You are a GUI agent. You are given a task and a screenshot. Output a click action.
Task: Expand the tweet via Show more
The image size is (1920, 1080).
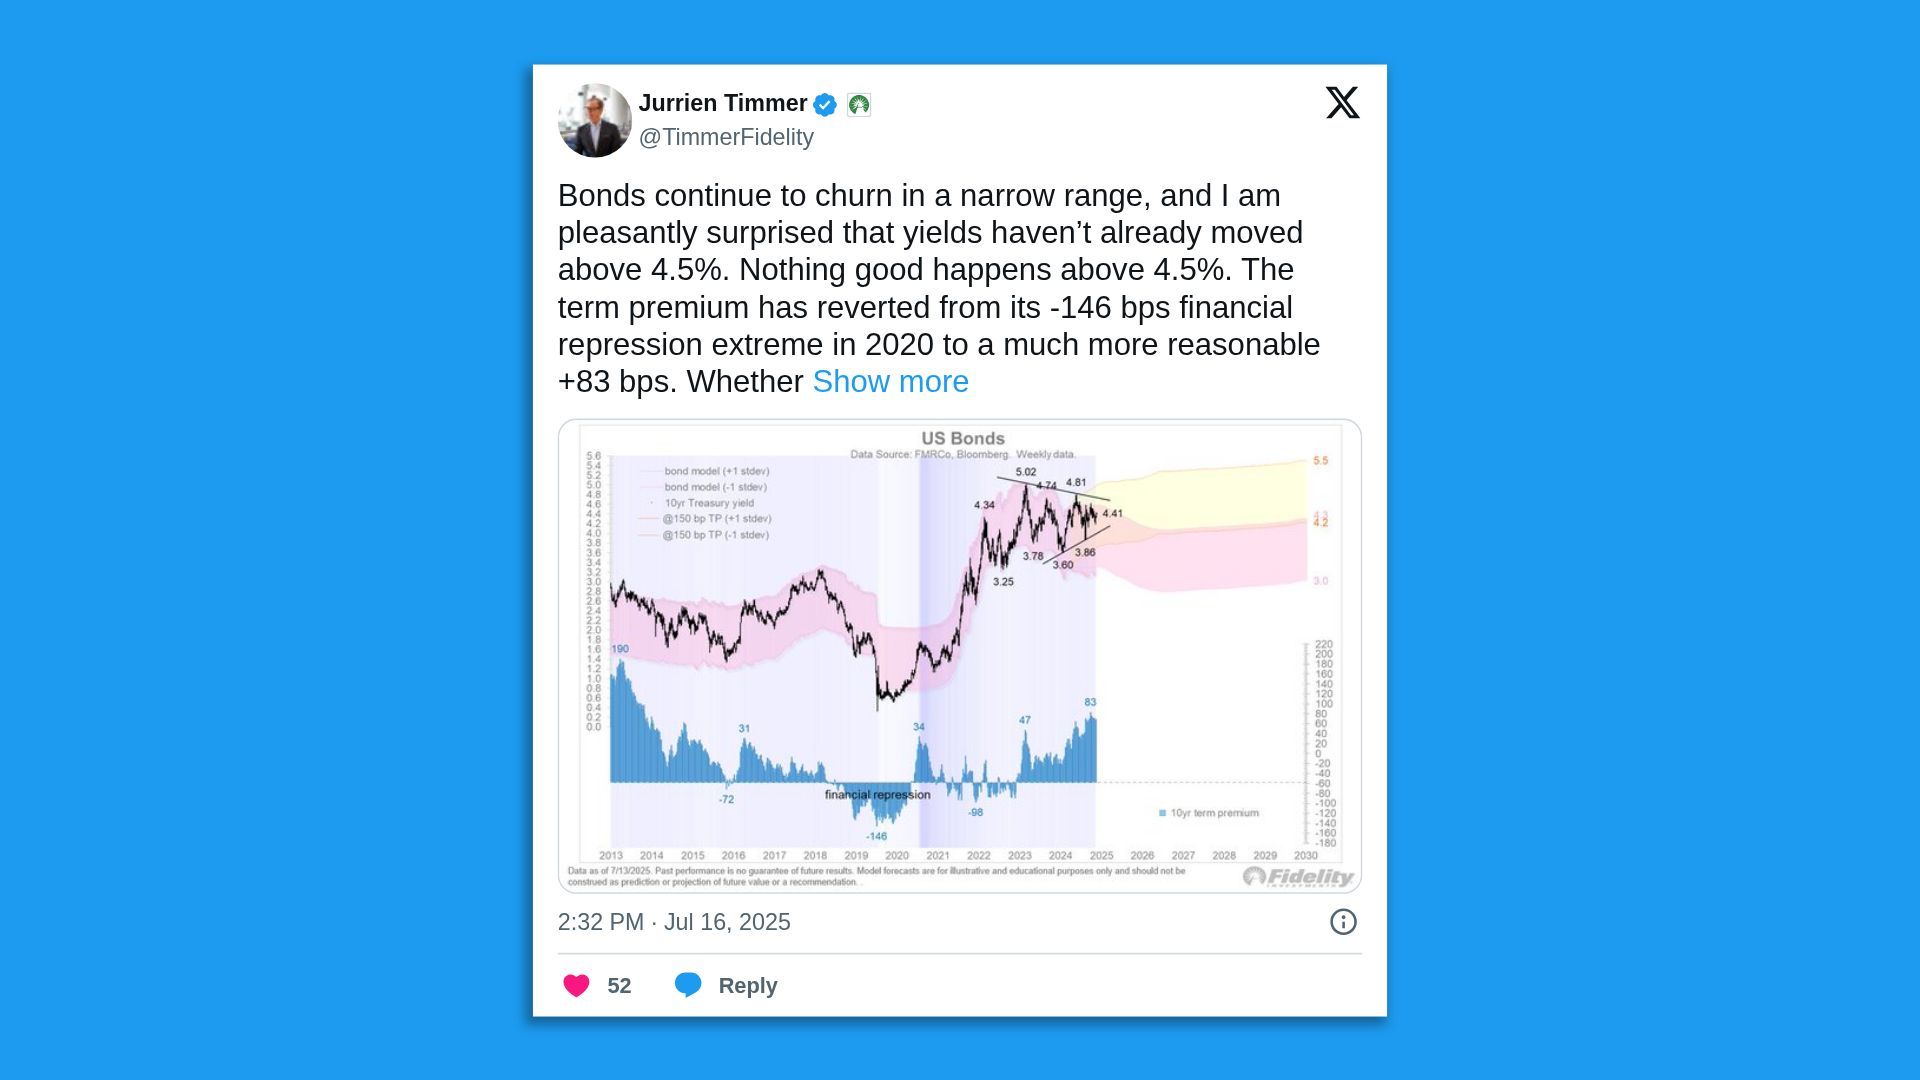(889, 381)
